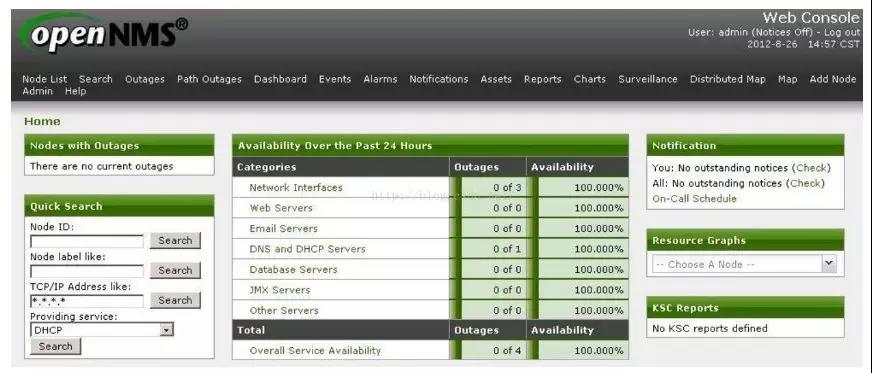Click DNS and DHCP Servers category
872x373 pixels.
(x=307, y=249)
